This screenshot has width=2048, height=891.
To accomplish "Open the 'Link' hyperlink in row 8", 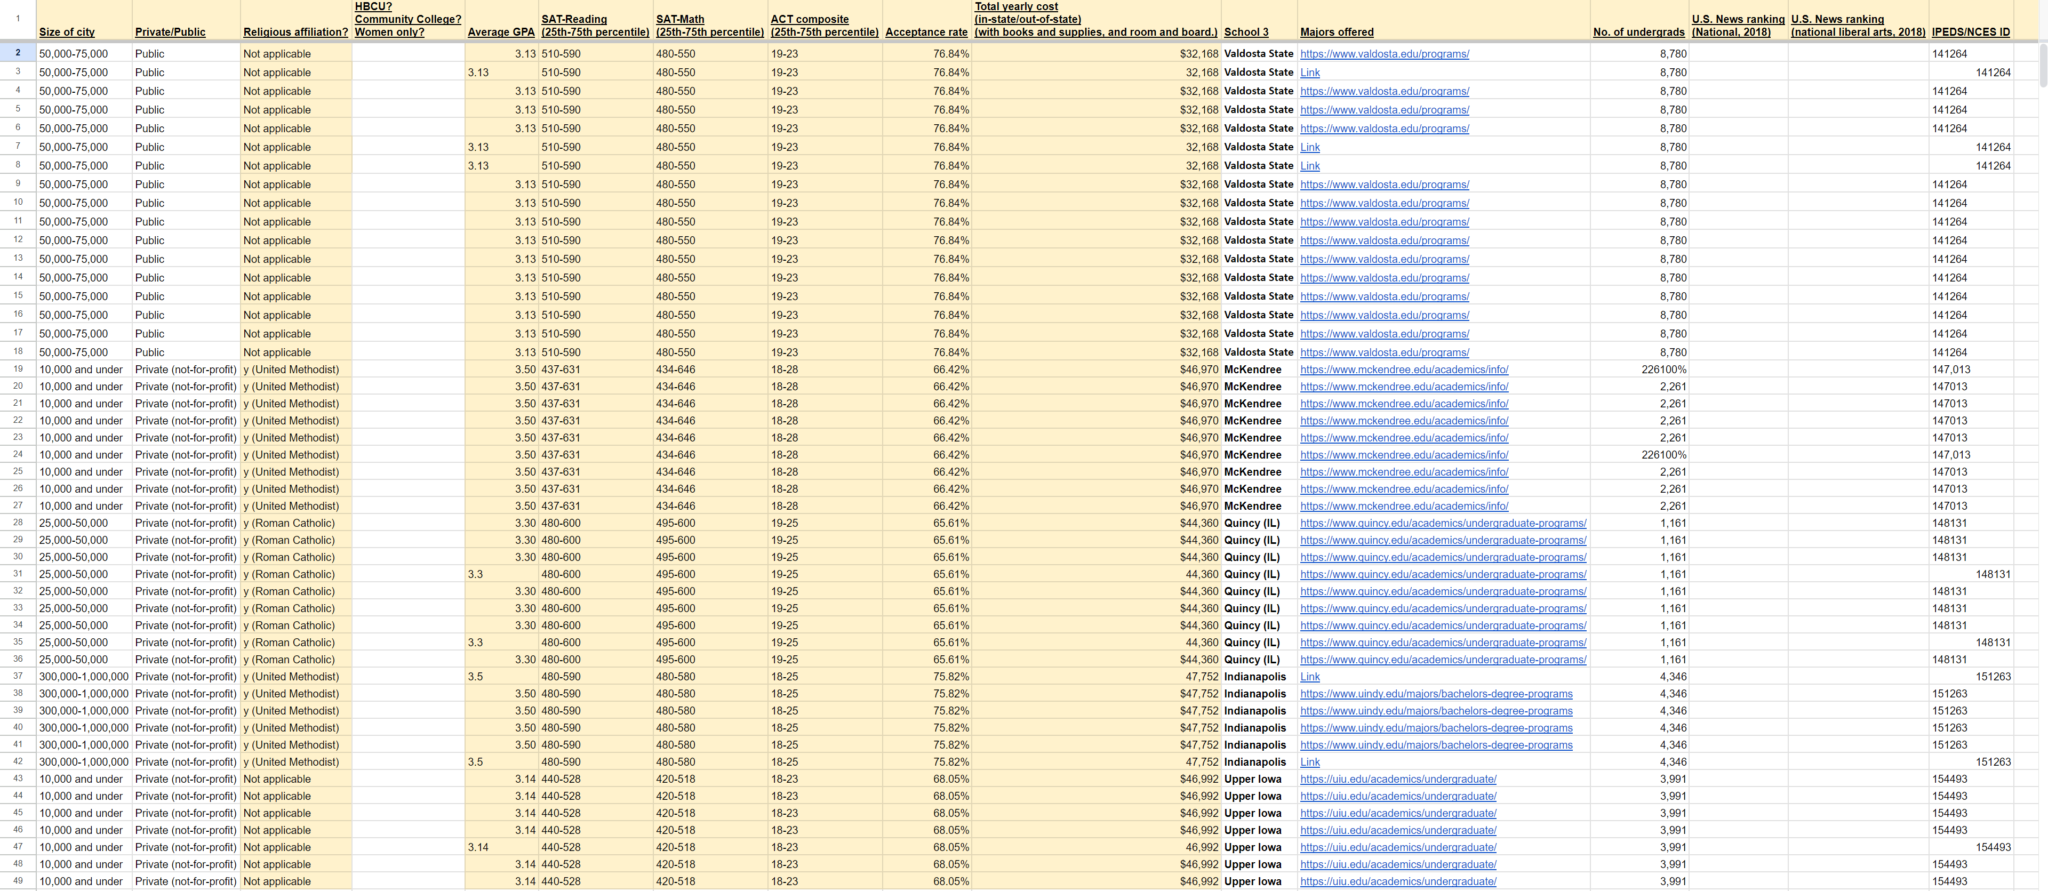I will click(x=1310, y=166).
